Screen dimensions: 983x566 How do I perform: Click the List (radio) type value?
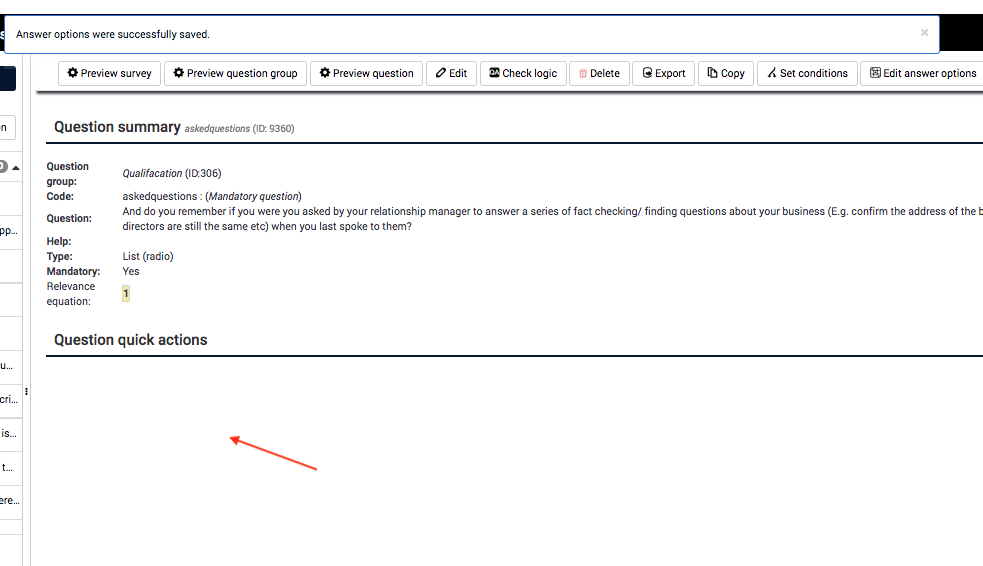coord(148,256)
